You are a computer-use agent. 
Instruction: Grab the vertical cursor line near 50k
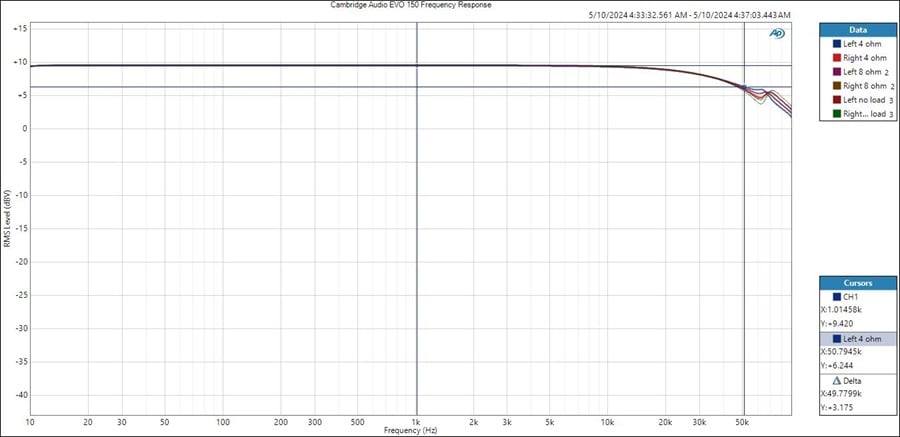tap(744, 250)
